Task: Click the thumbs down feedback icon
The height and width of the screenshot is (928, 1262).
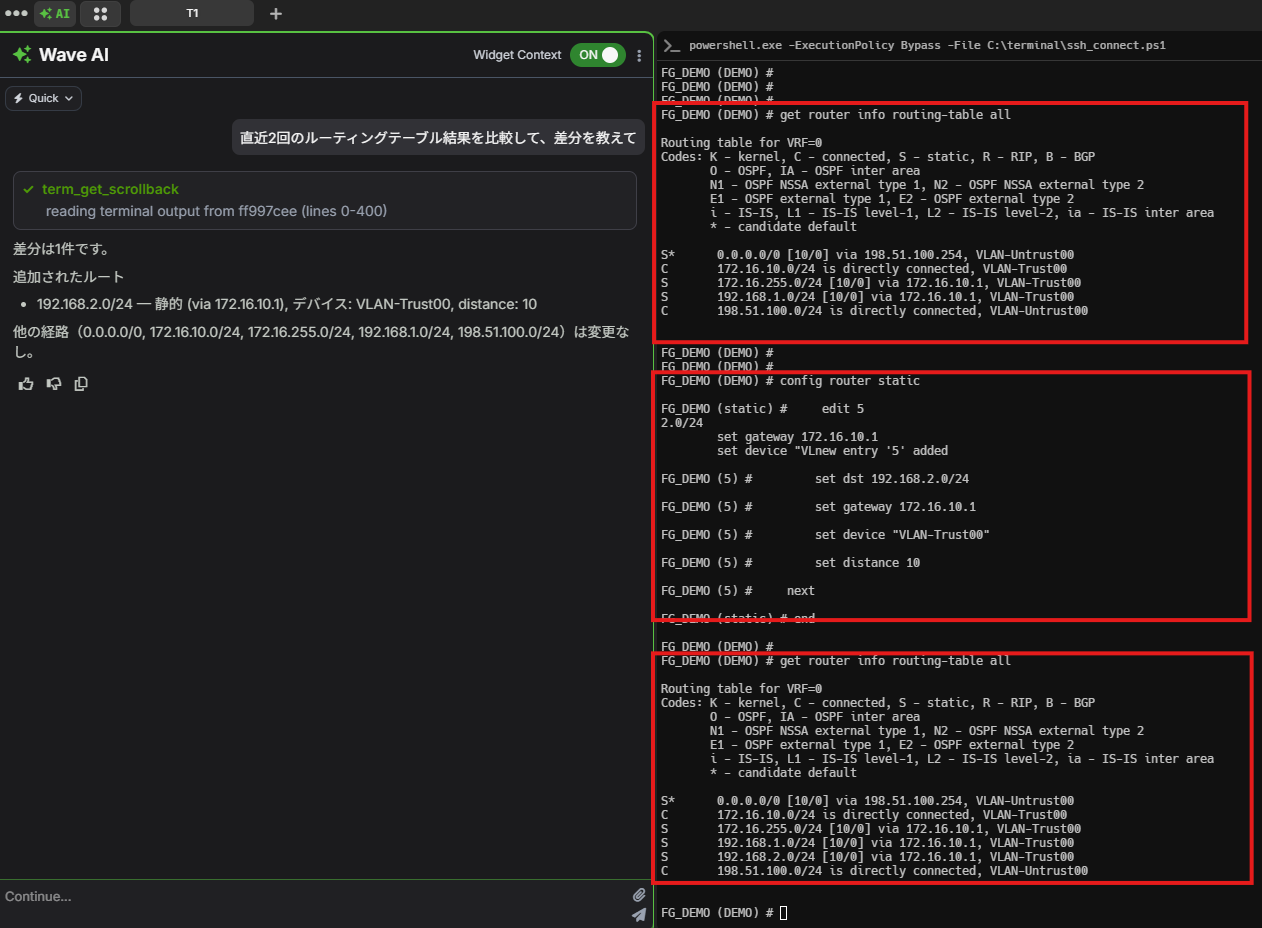Action: click(54, 384)
